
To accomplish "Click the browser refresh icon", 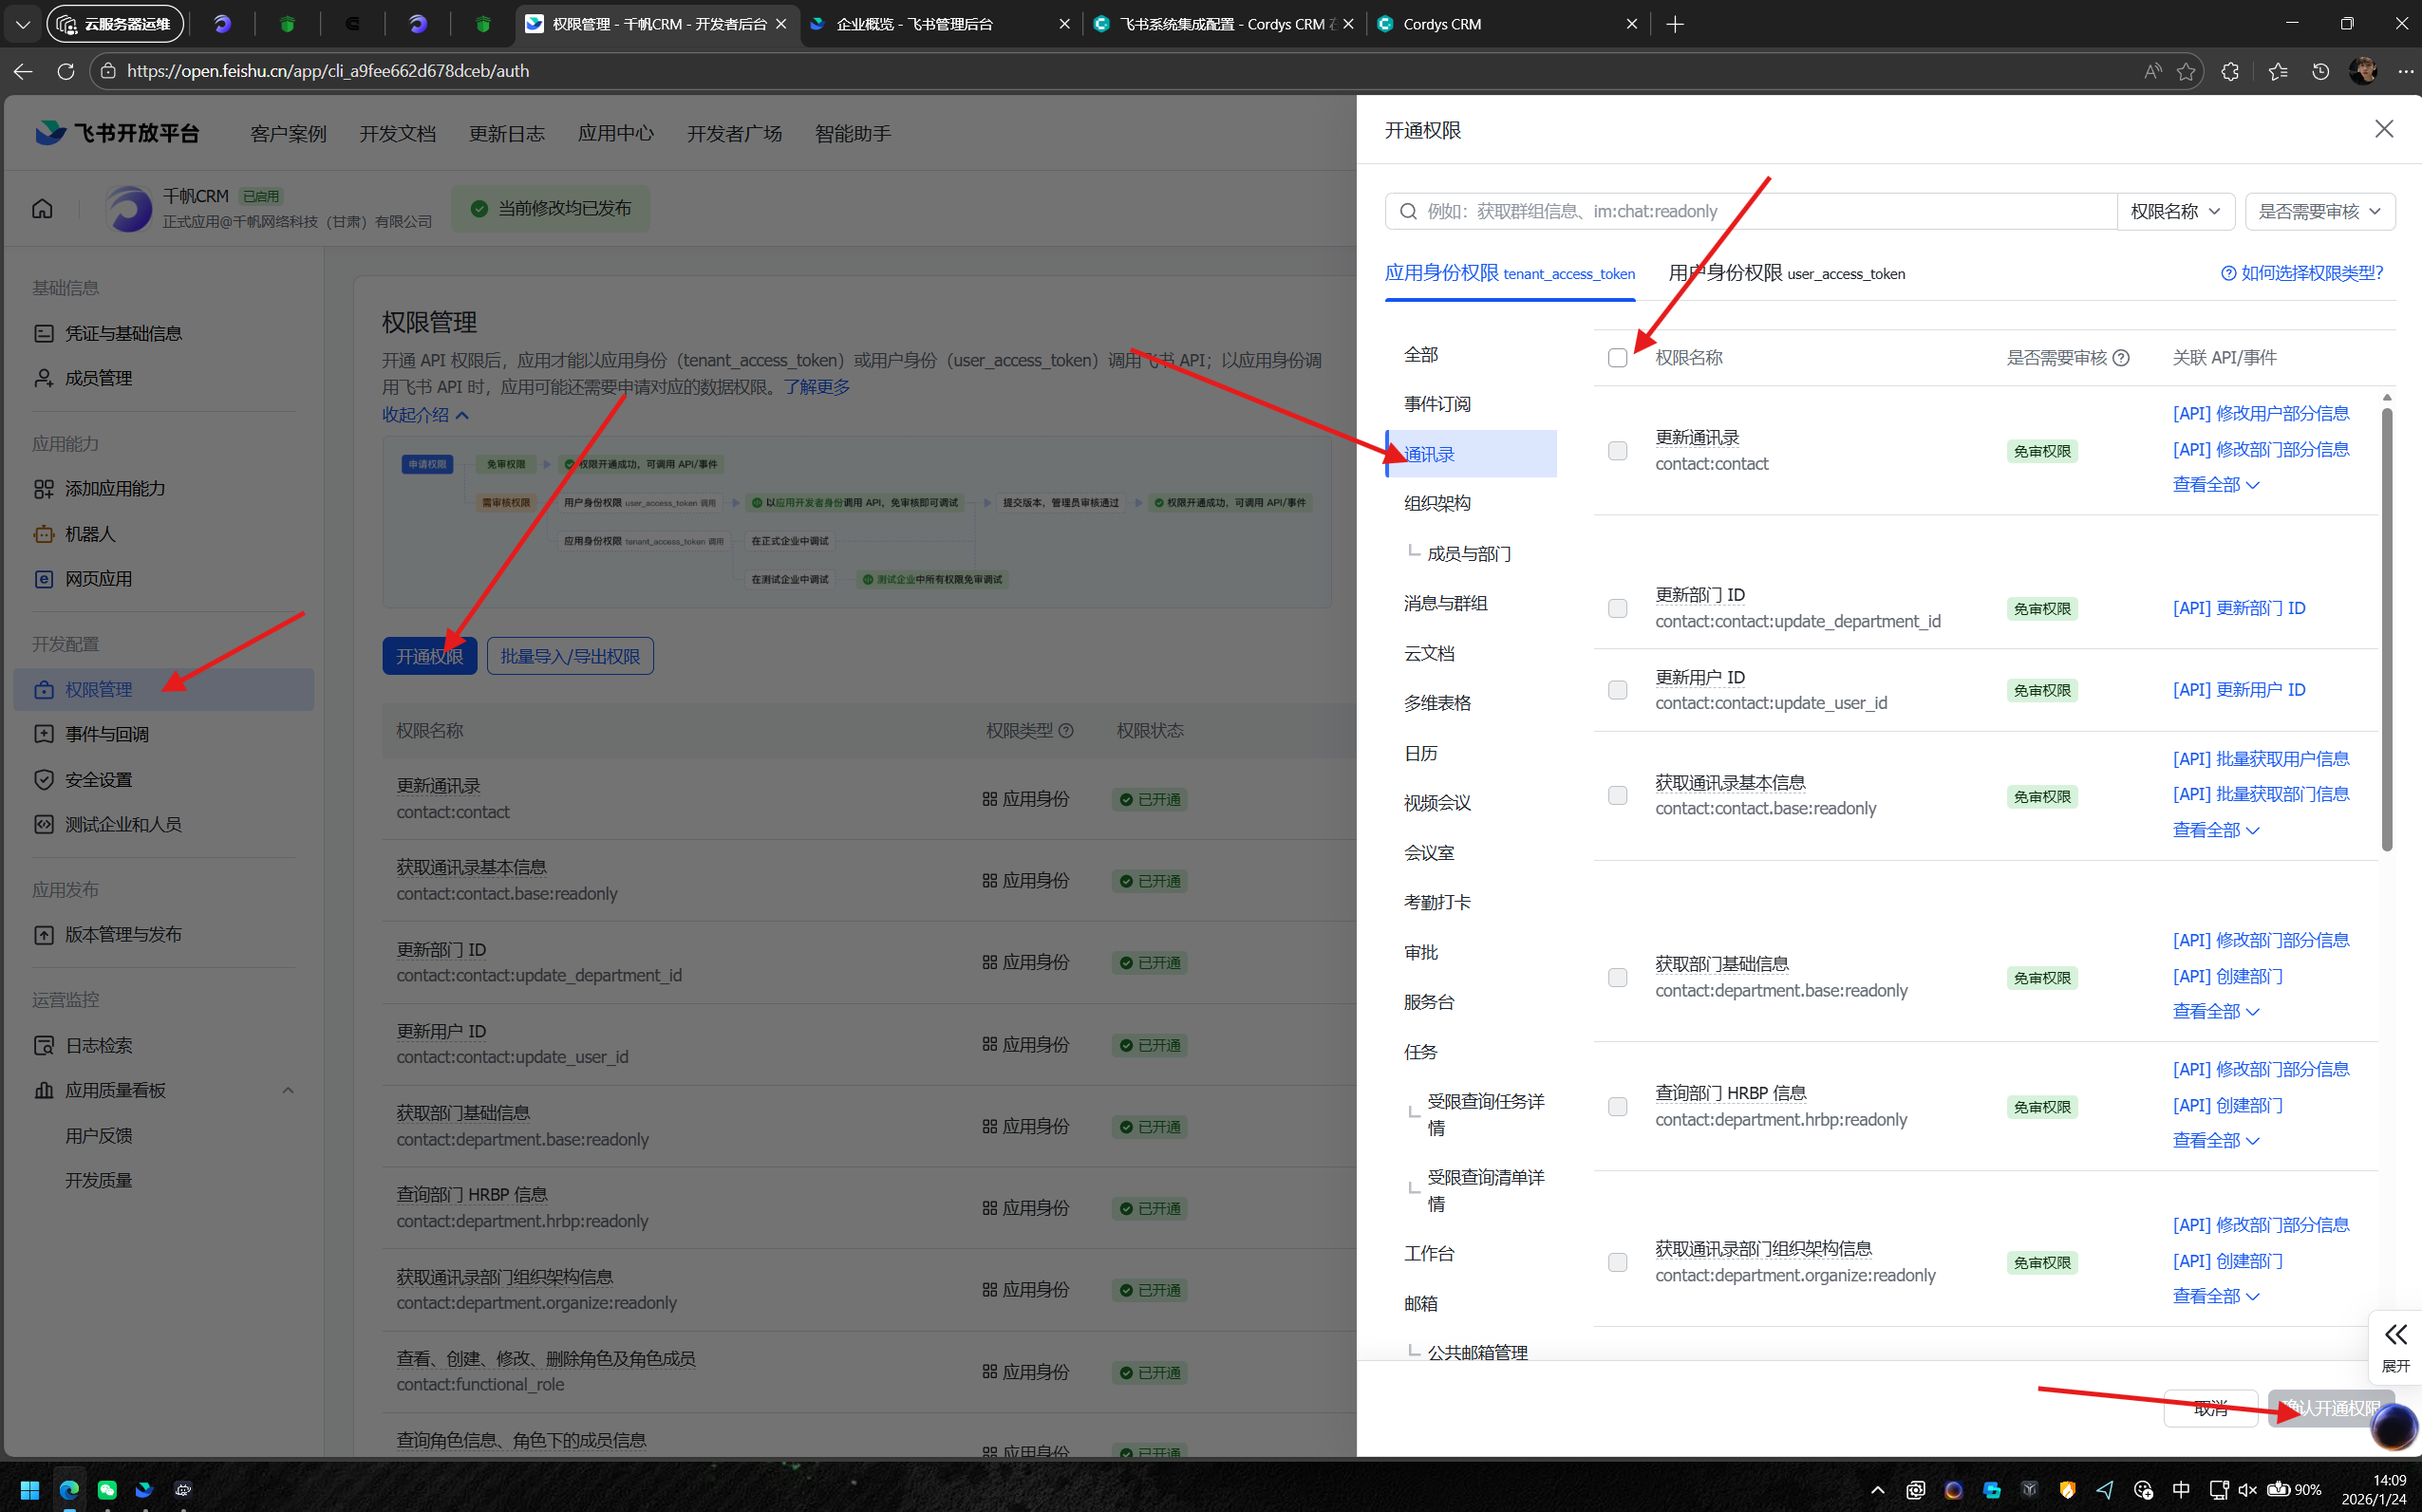I will [x=66, y=71].
